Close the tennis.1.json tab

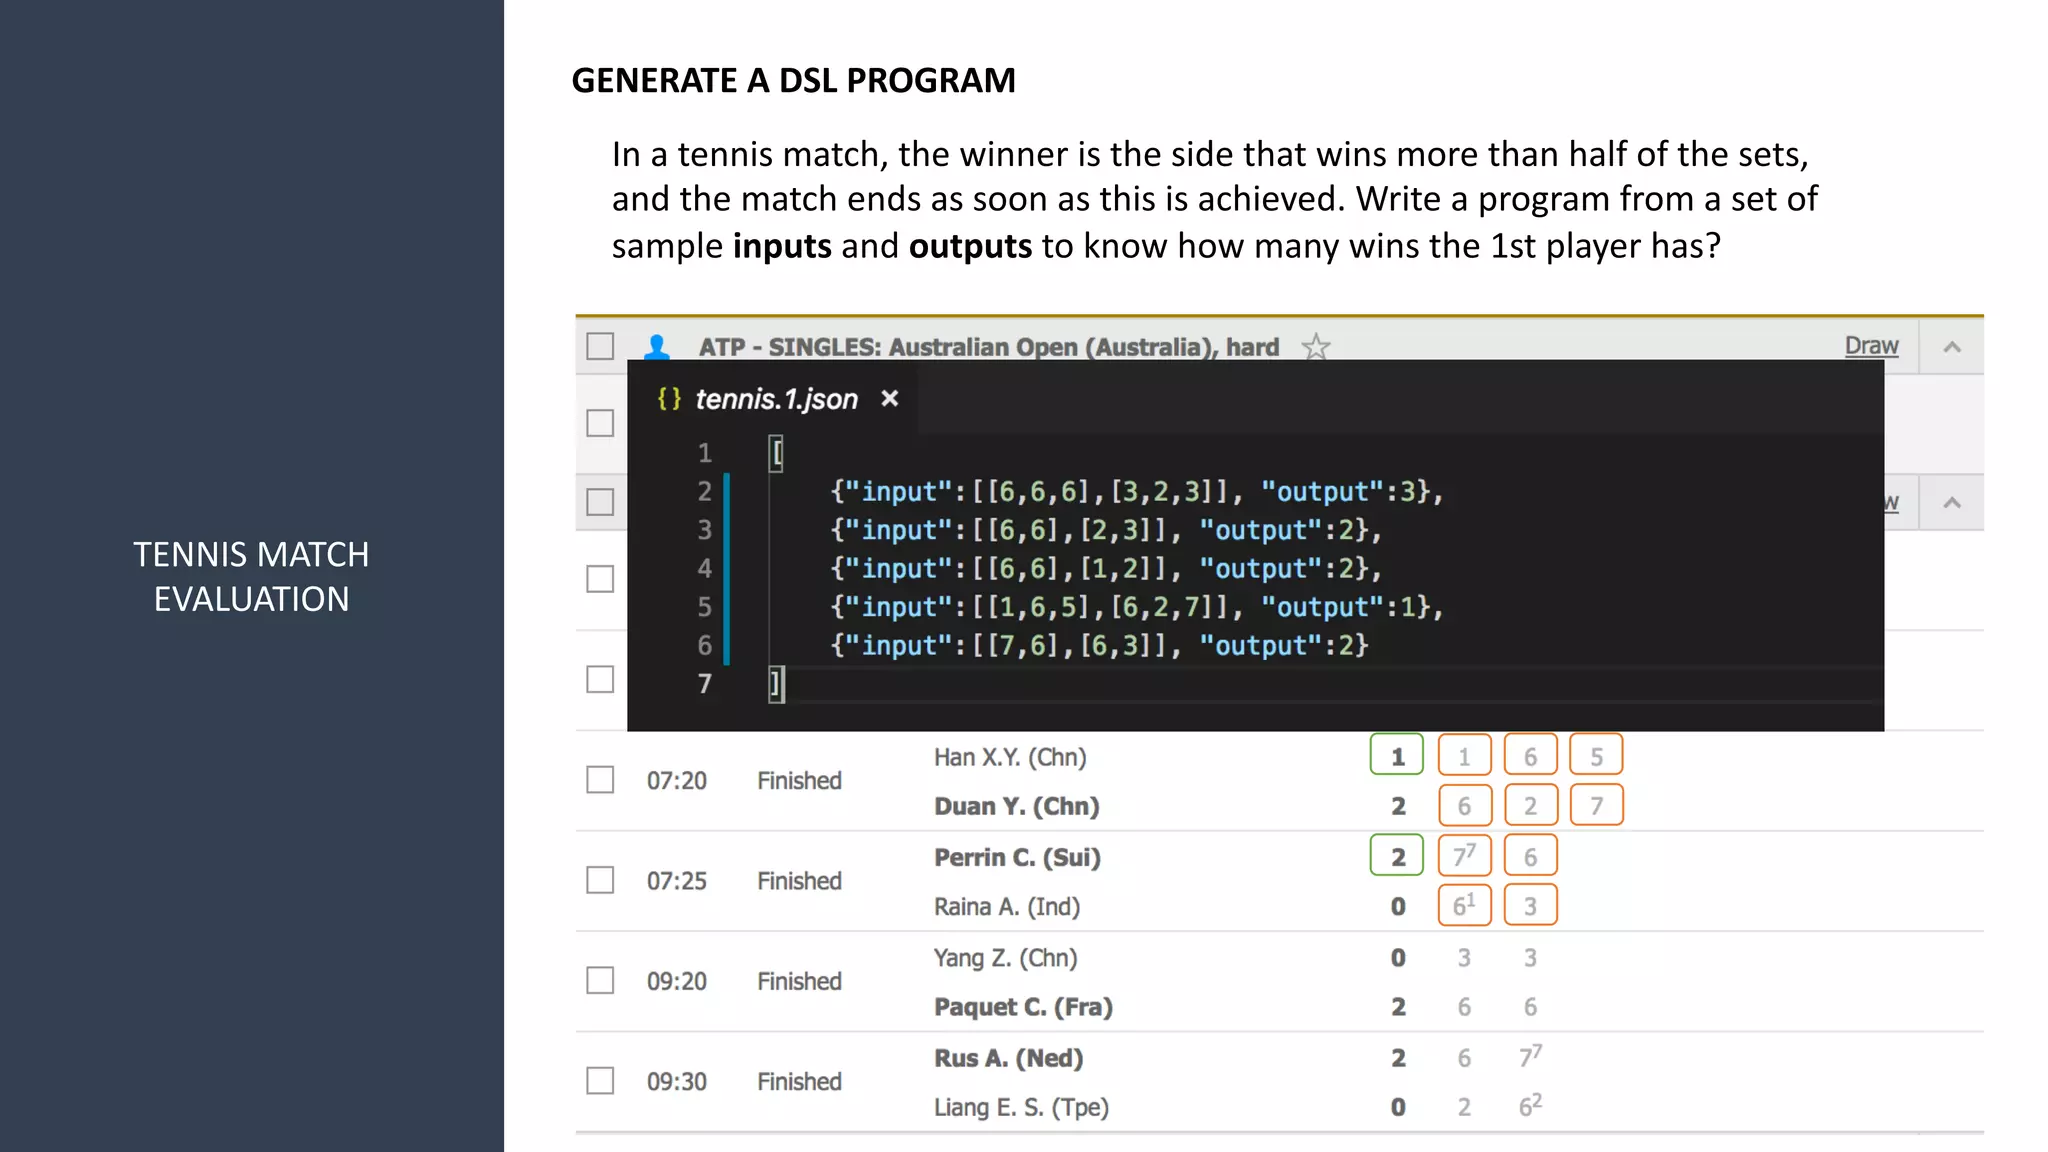pos(889,399)
